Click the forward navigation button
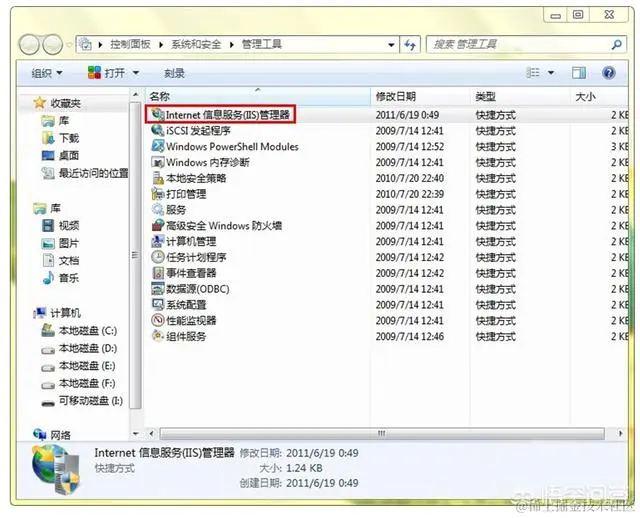640x518 pixels. (53, 44)
